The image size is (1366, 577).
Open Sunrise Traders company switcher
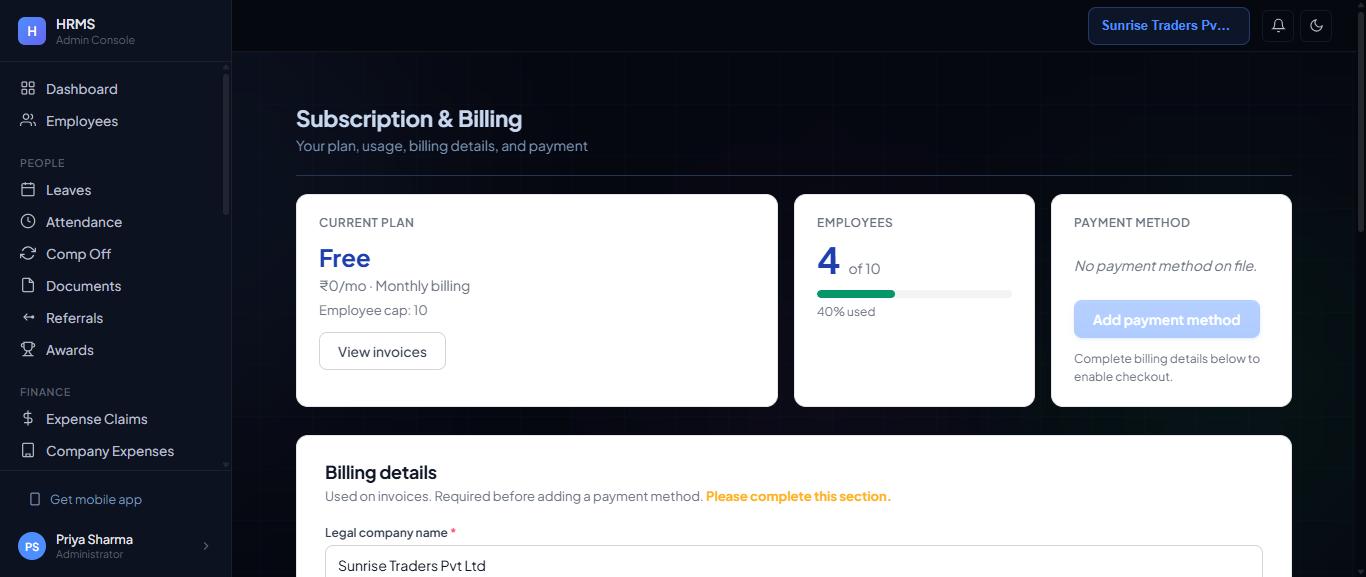pyautogui.click(x=1169, y=26)
